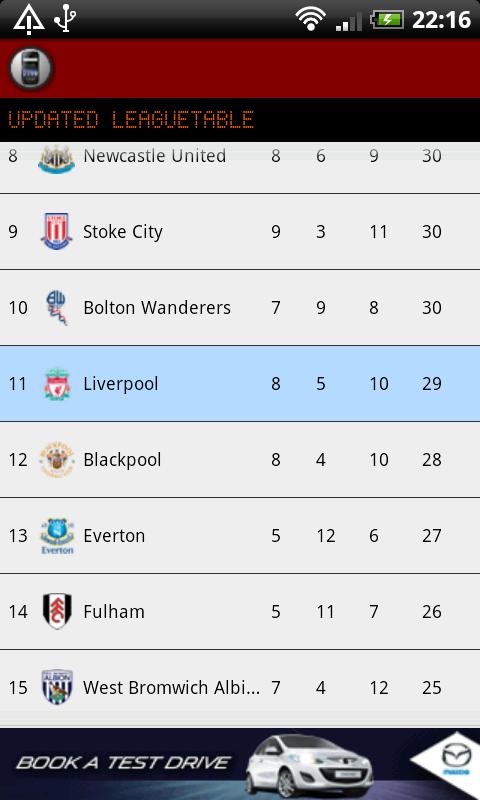Tap the Everton club crest
Screen dimensions: 480x800
[x=57, y=536]
